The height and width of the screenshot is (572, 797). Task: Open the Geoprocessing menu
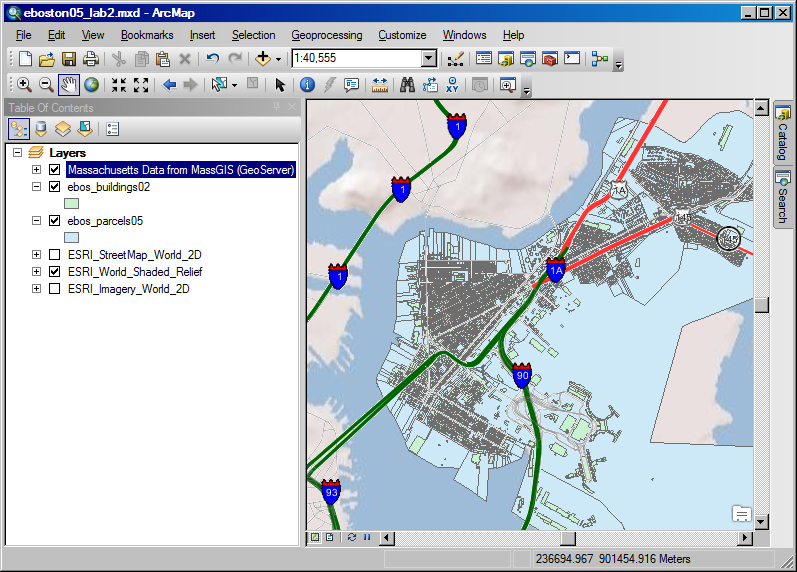coord(327,35)
